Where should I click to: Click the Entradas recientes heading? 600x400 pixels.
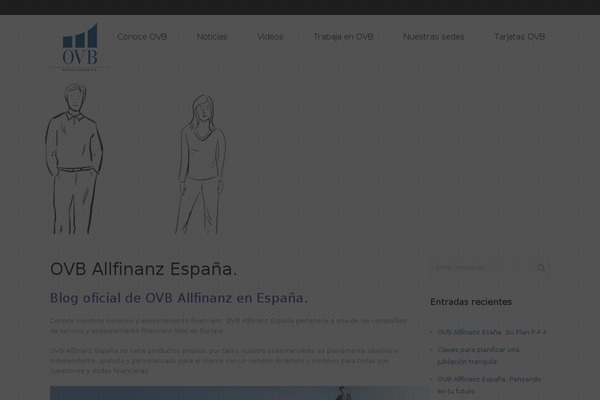471,302
